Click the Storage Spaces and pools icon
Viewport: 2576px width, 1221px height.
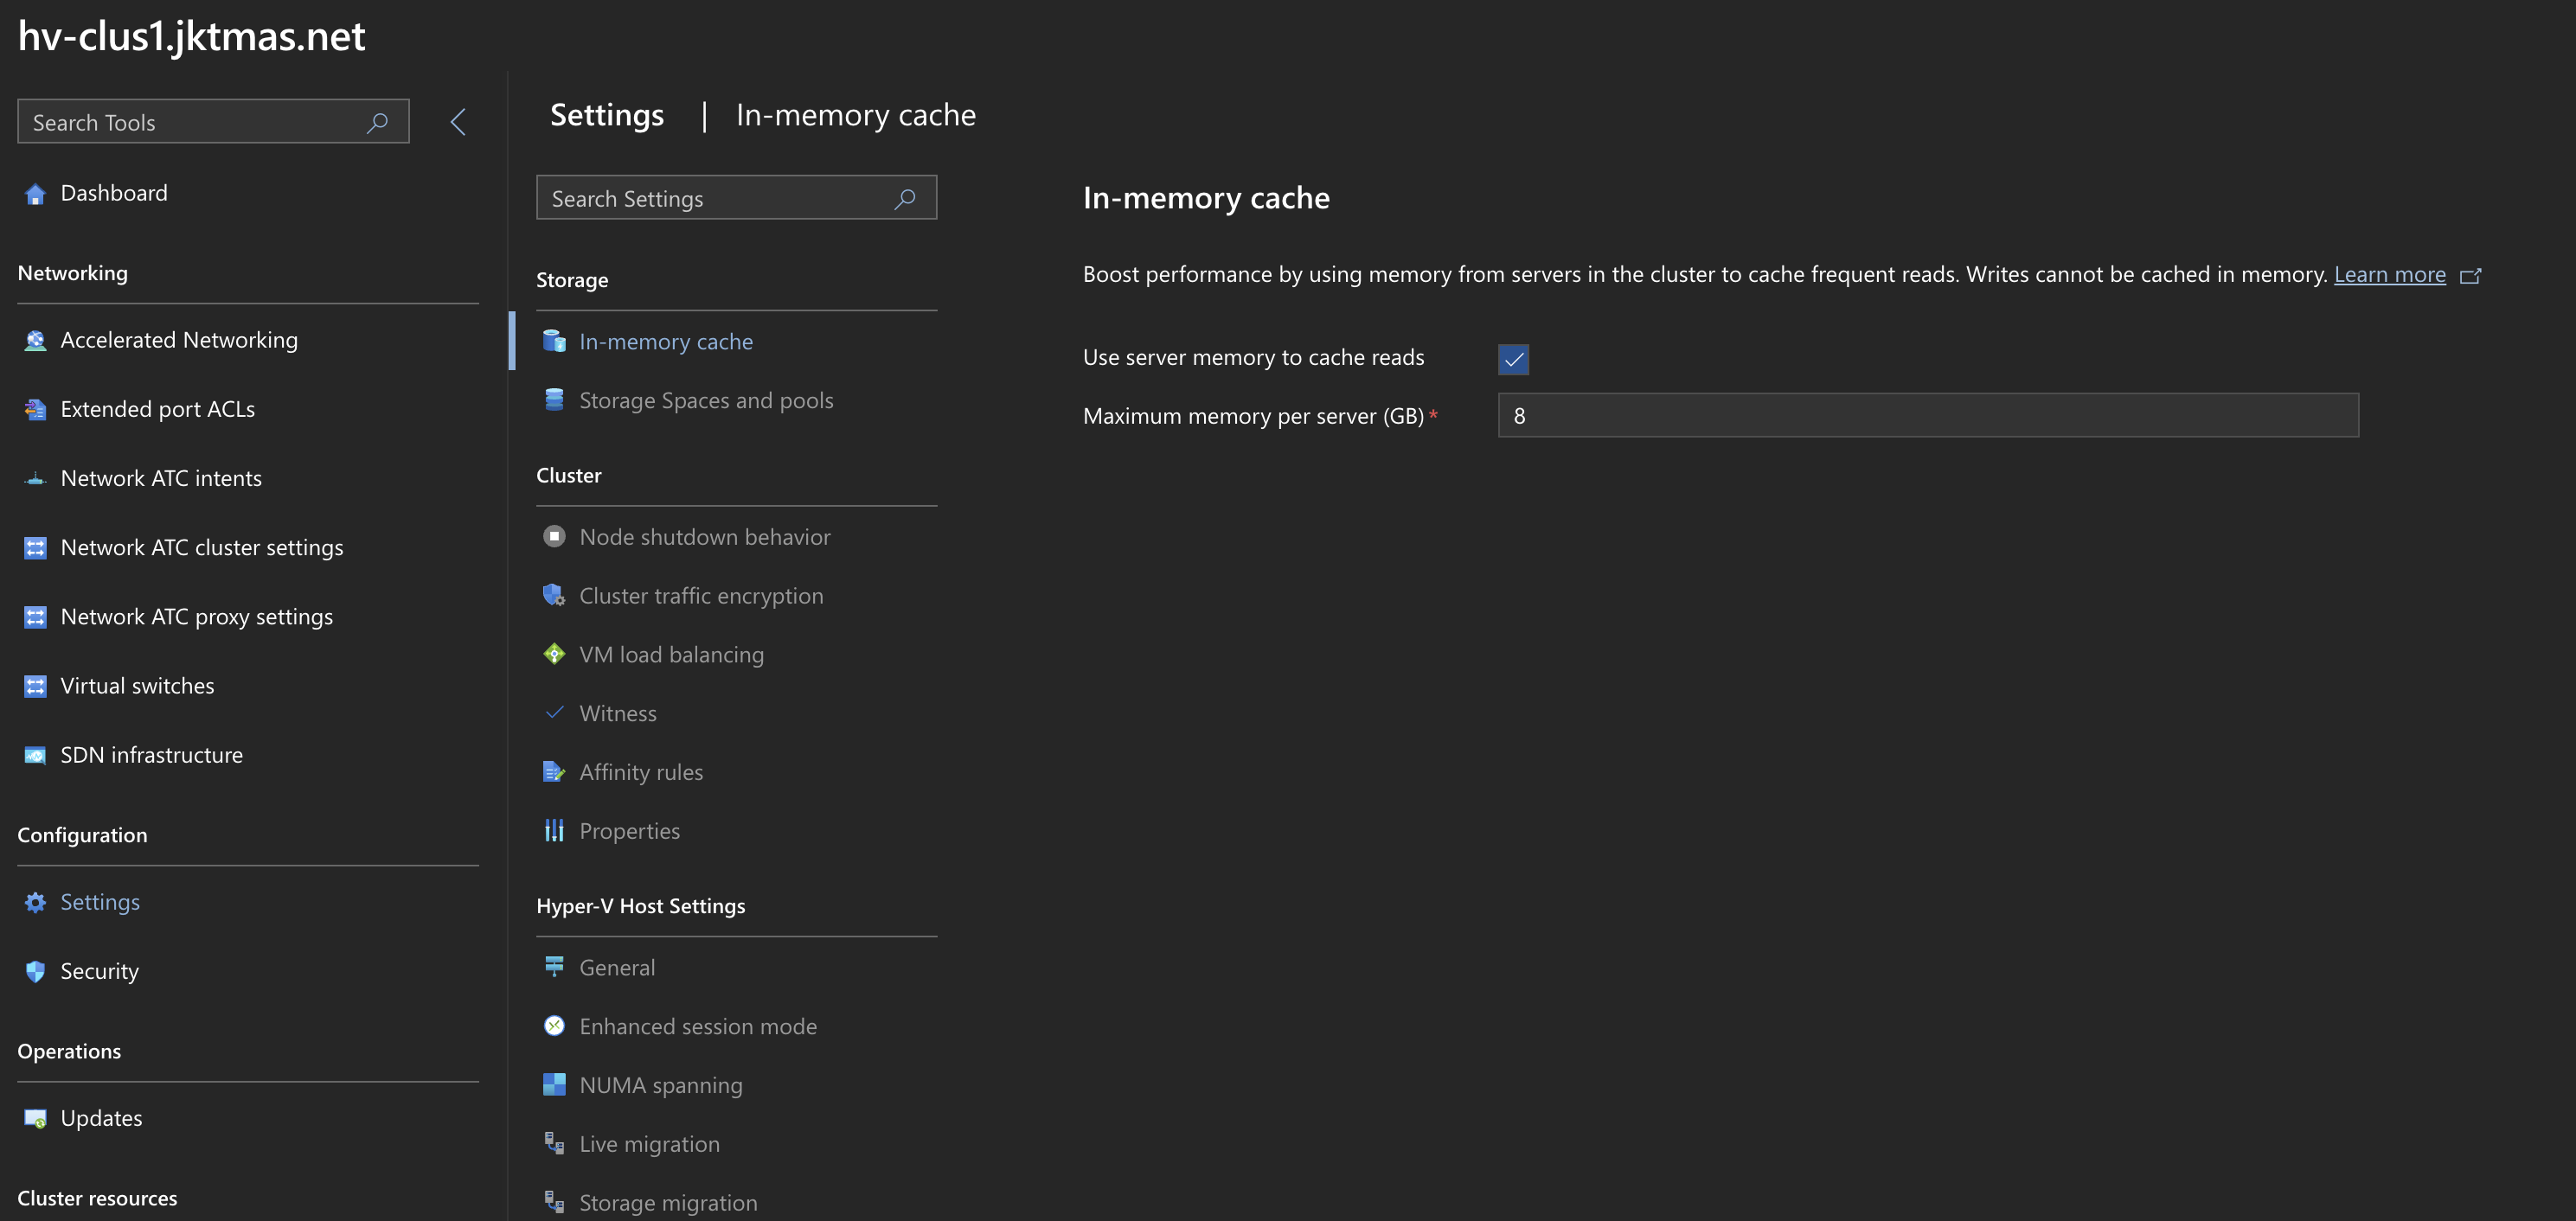click(554, 401)
